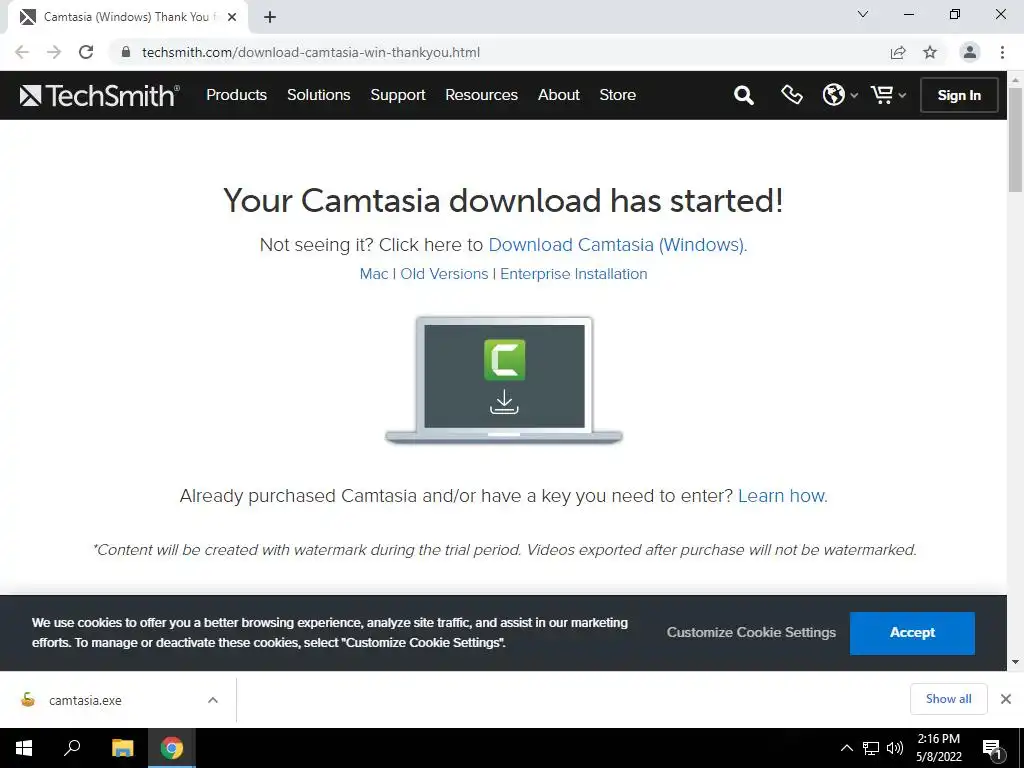Select the Camtasia (Windows) Thank You tab
The height and width of the screenshot is (768, 1024).
click(x=127, y=17)
